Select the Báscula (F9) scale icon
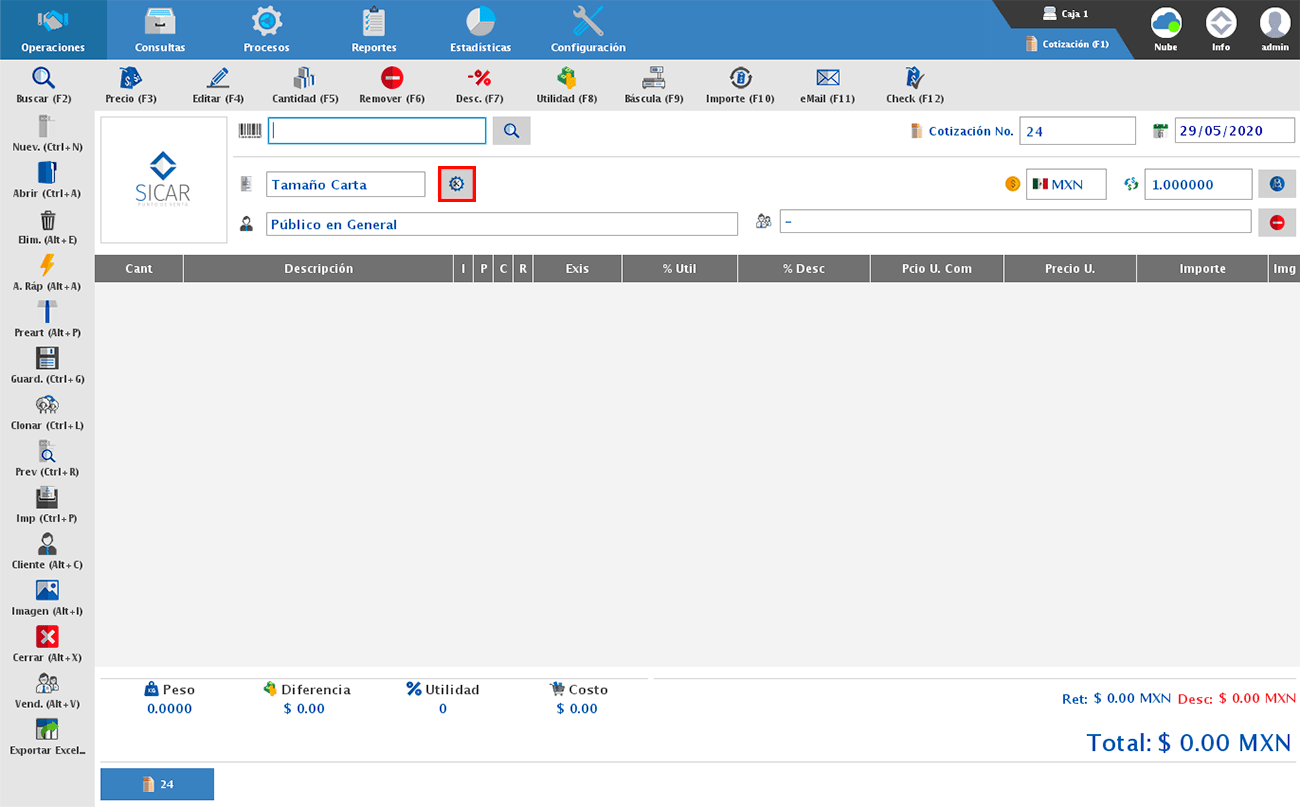The width and height of the screenshot is (1300, 807). (653, 79)
